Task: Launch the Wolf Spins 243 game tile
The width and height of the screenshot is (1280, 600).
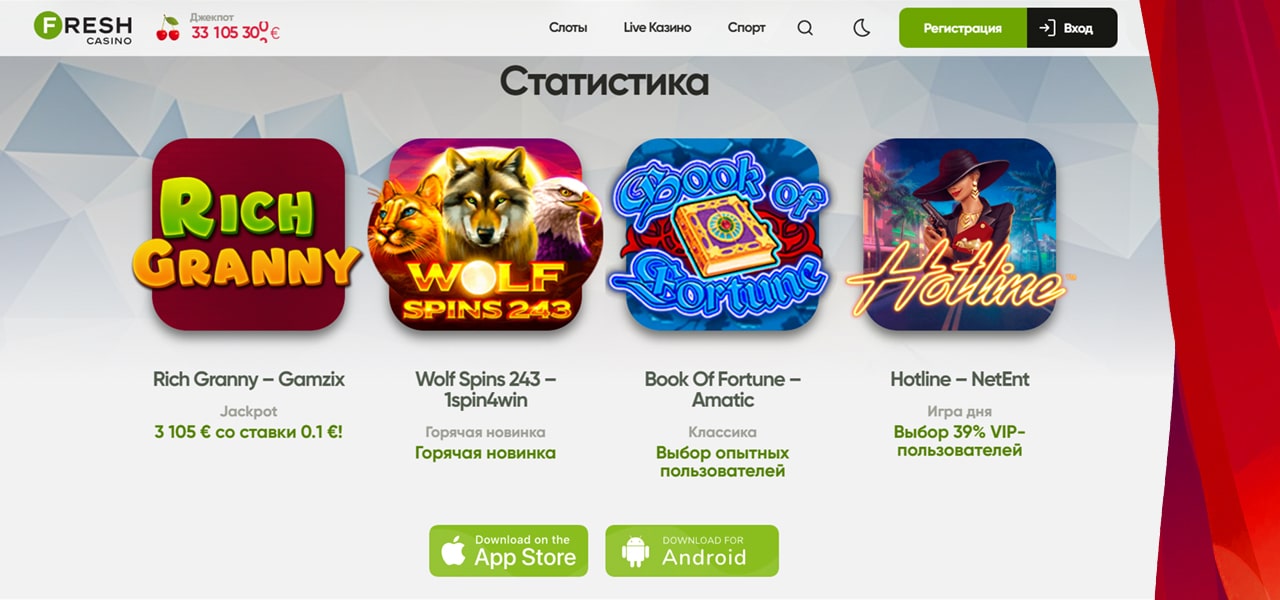Action: (x=485, y=235)
